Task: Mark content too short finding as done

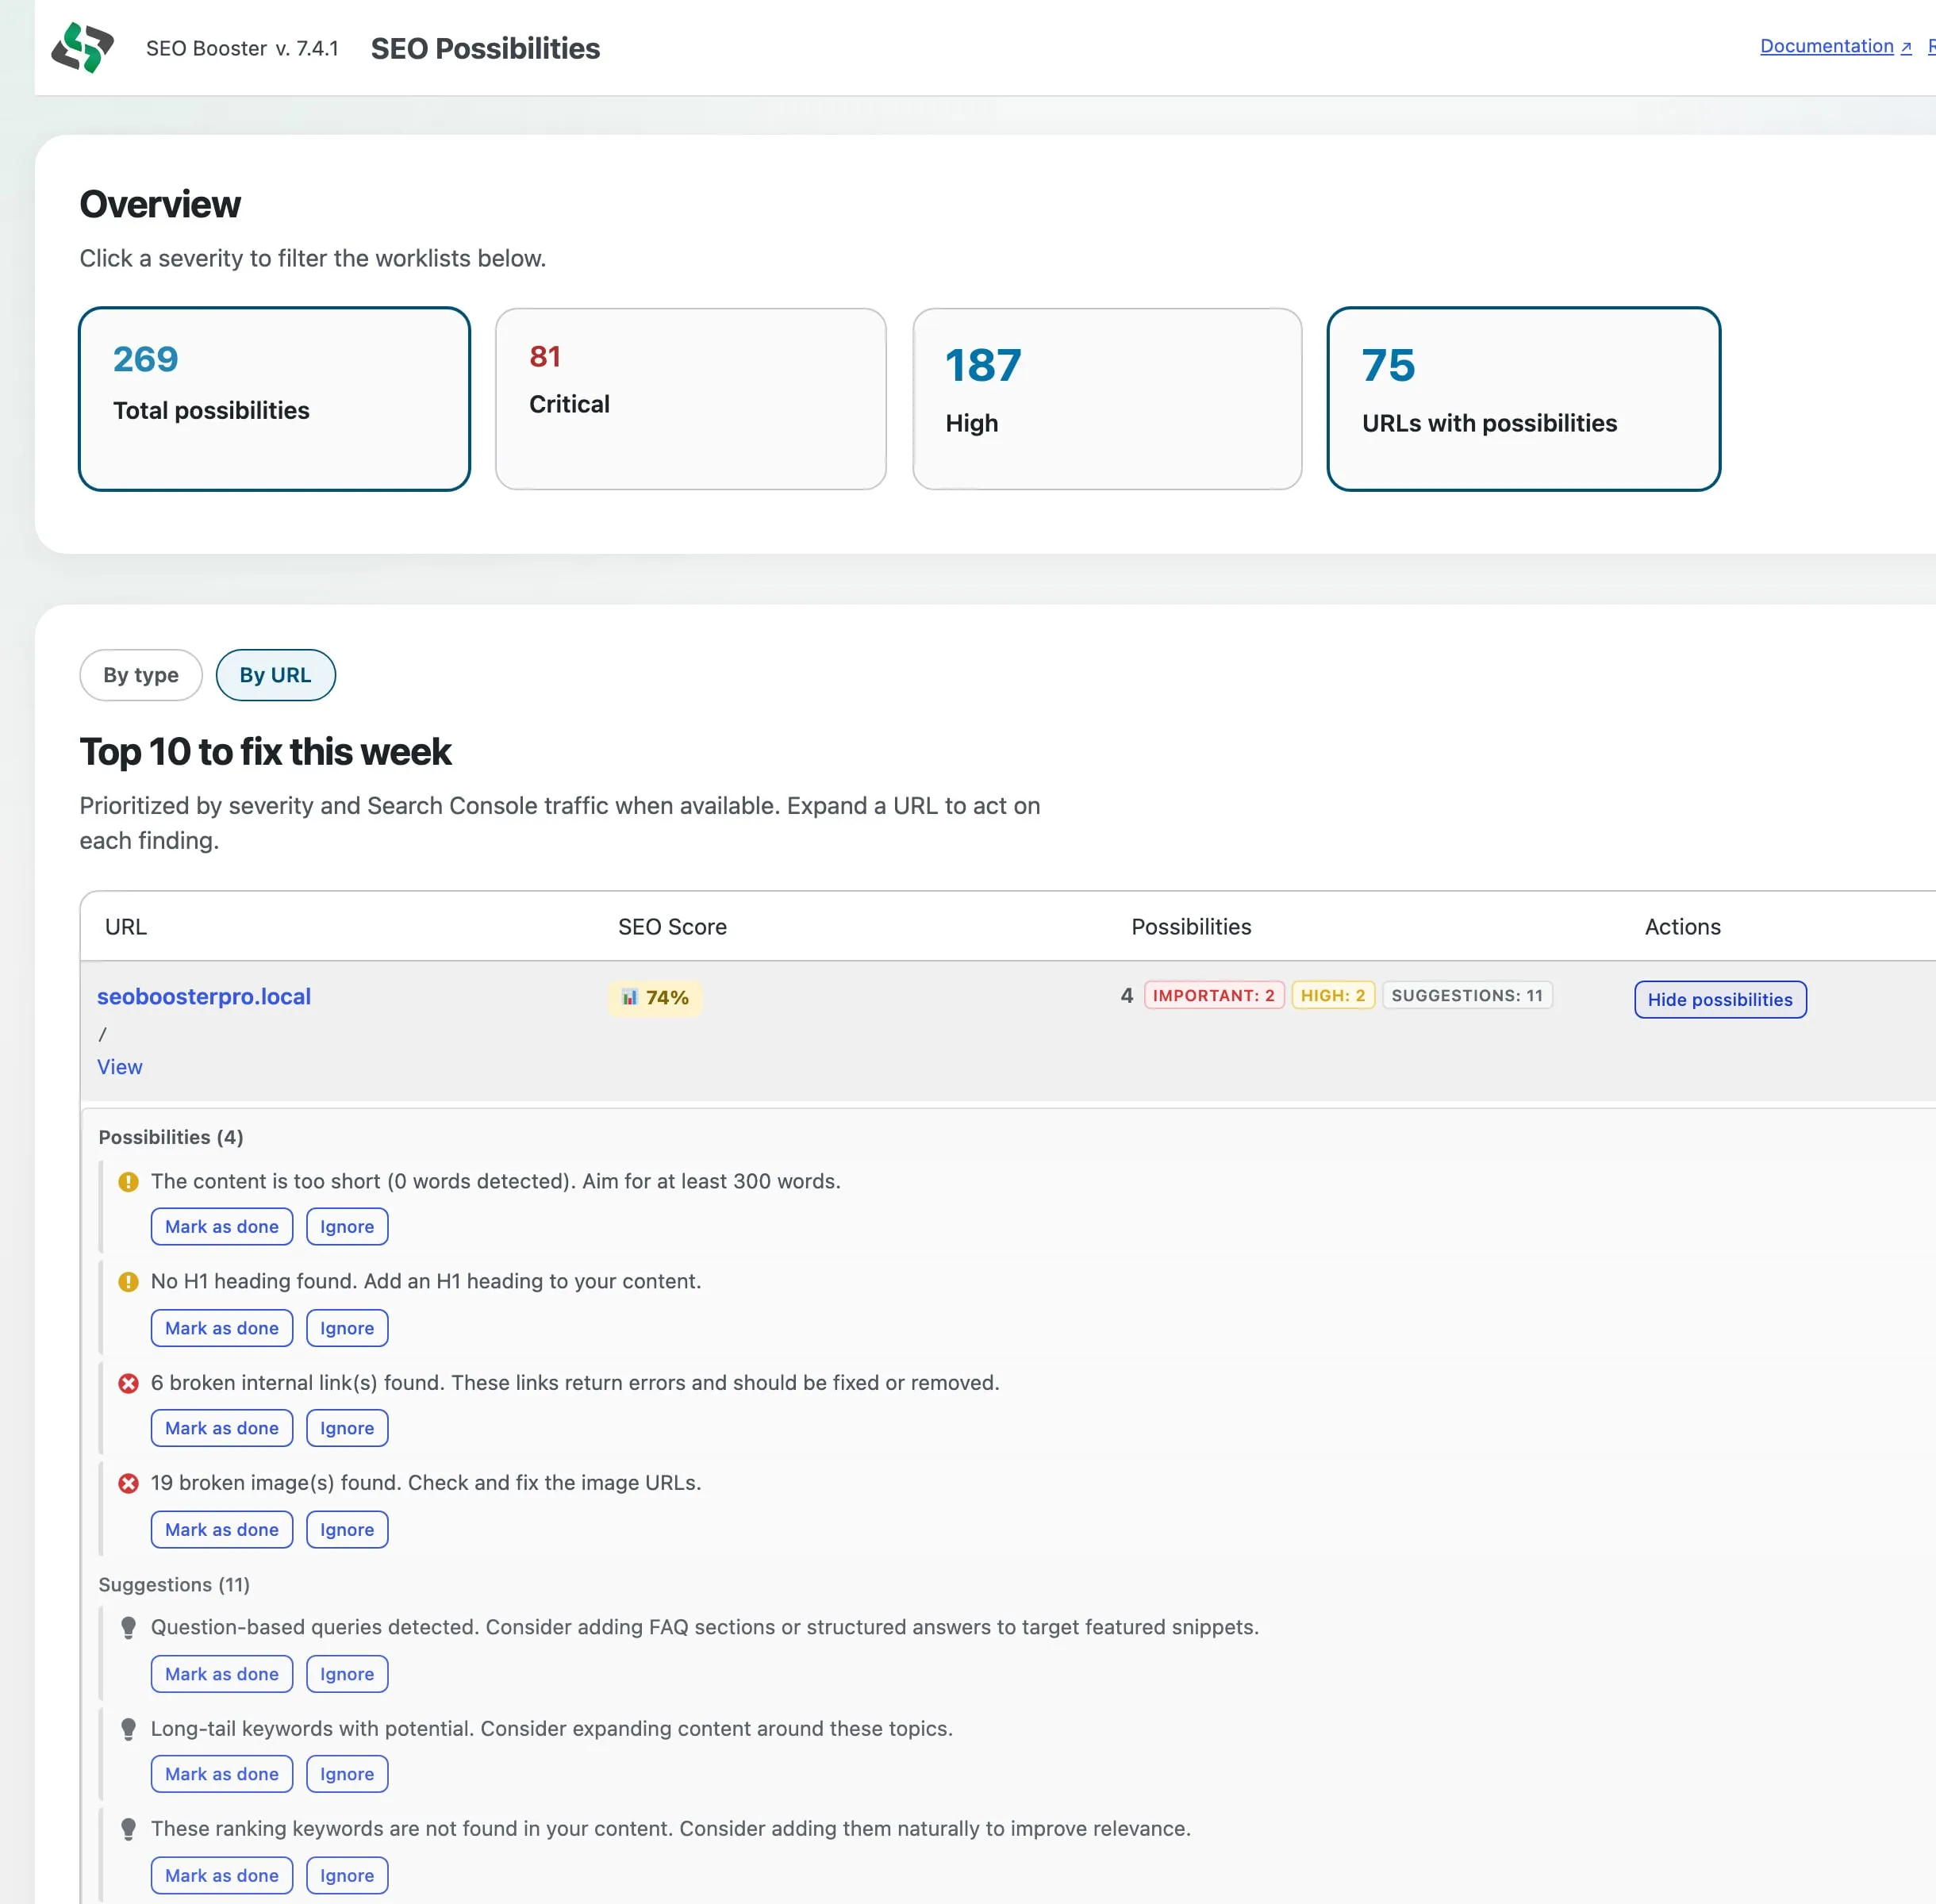Action: (222, 1227)
